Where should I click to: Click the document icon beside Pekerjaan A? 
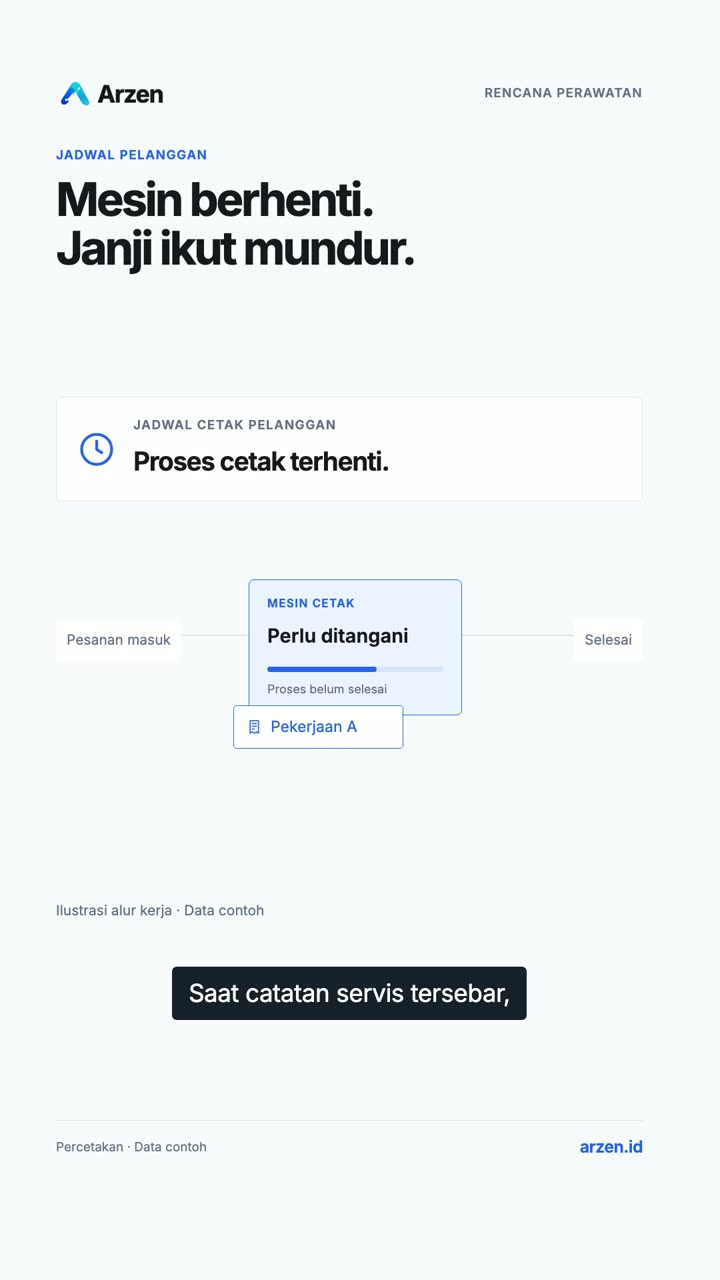(x=254, y=727)
